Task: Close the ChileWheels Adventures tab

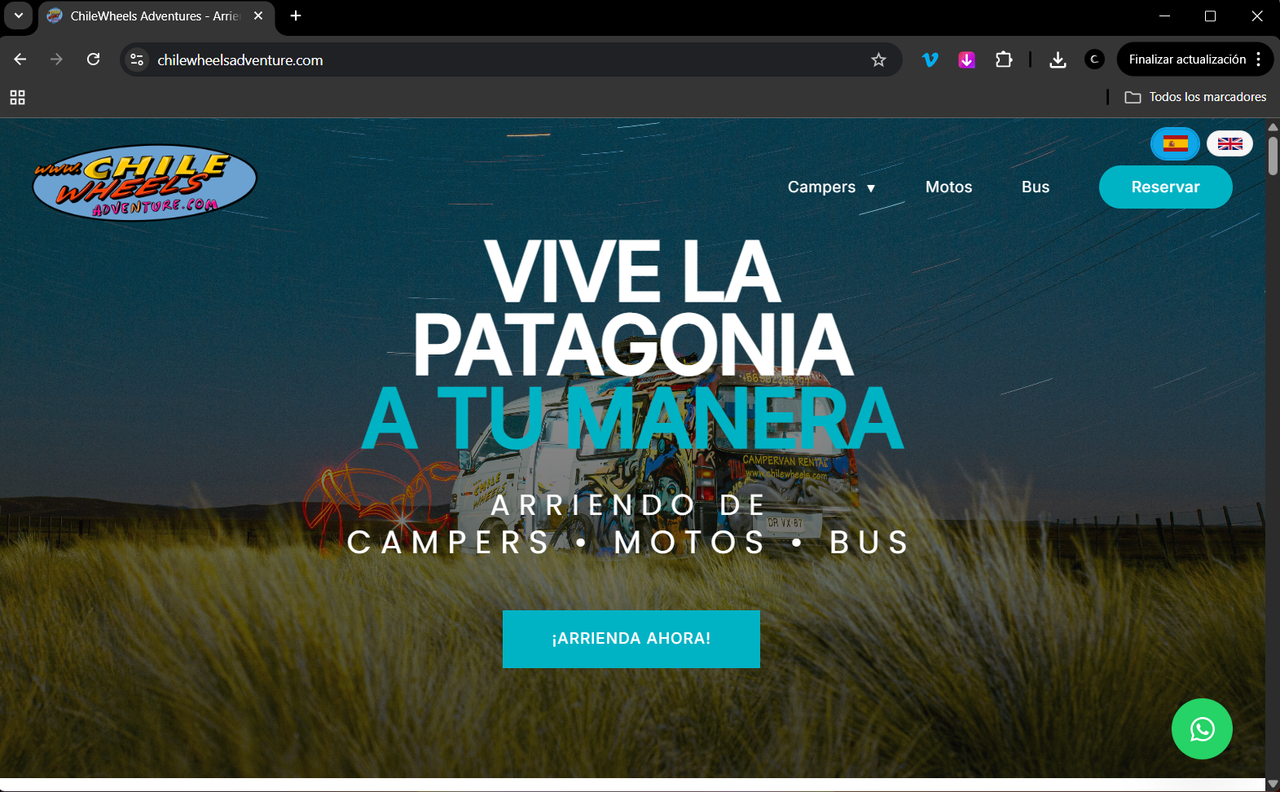Action: click(x=258, y=16)
